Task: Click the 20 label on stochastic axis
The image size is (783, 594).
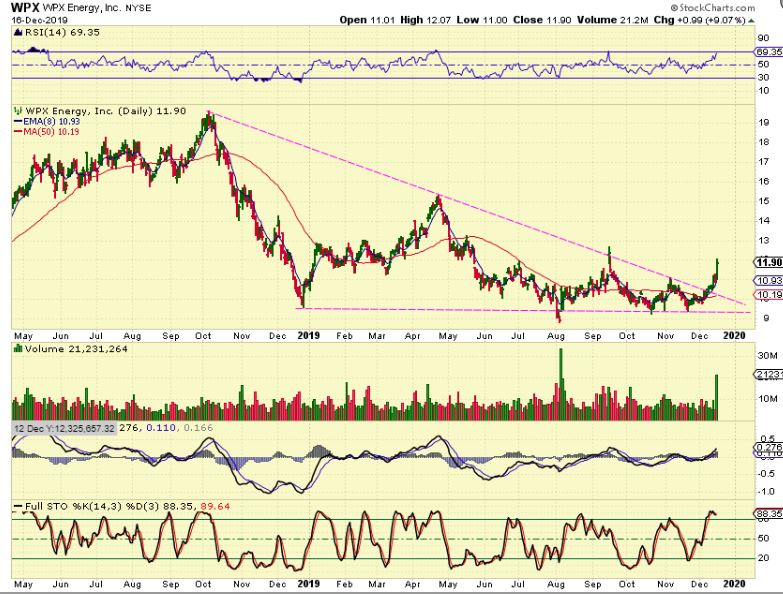Action: 763,558
